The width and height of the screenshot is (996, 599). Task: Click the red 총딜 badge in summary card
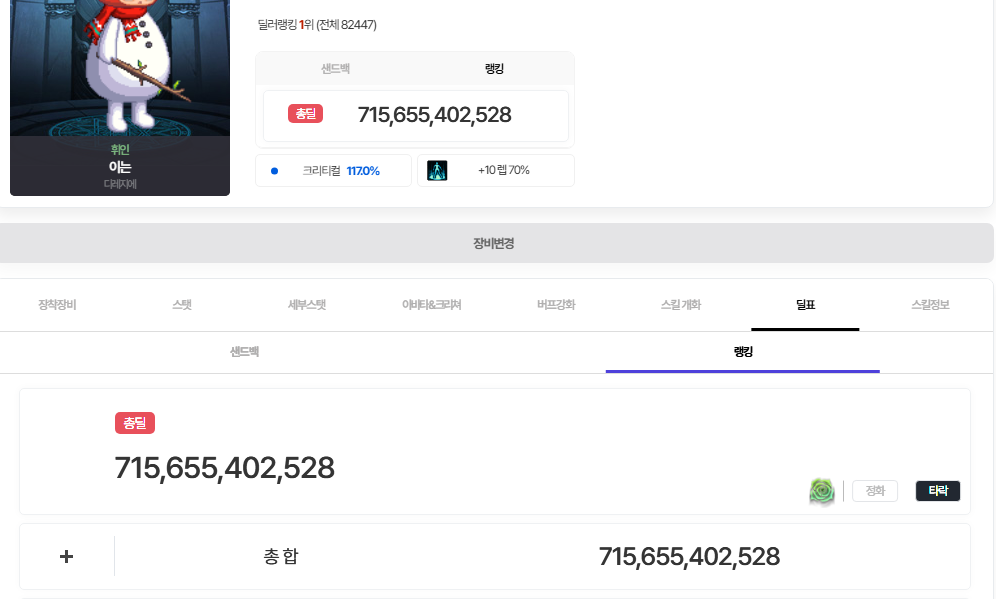click(x=305, y=114)
